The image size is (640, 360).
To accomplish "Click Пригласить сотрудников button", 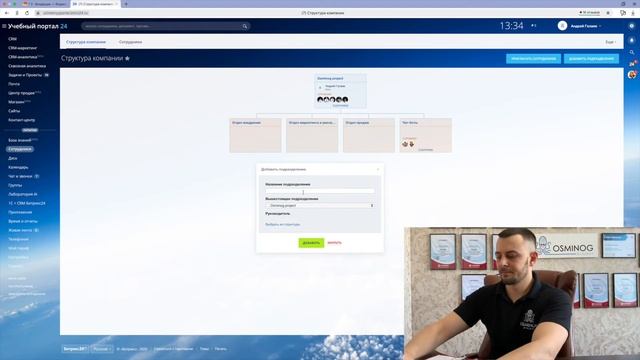I will point(533,58).
